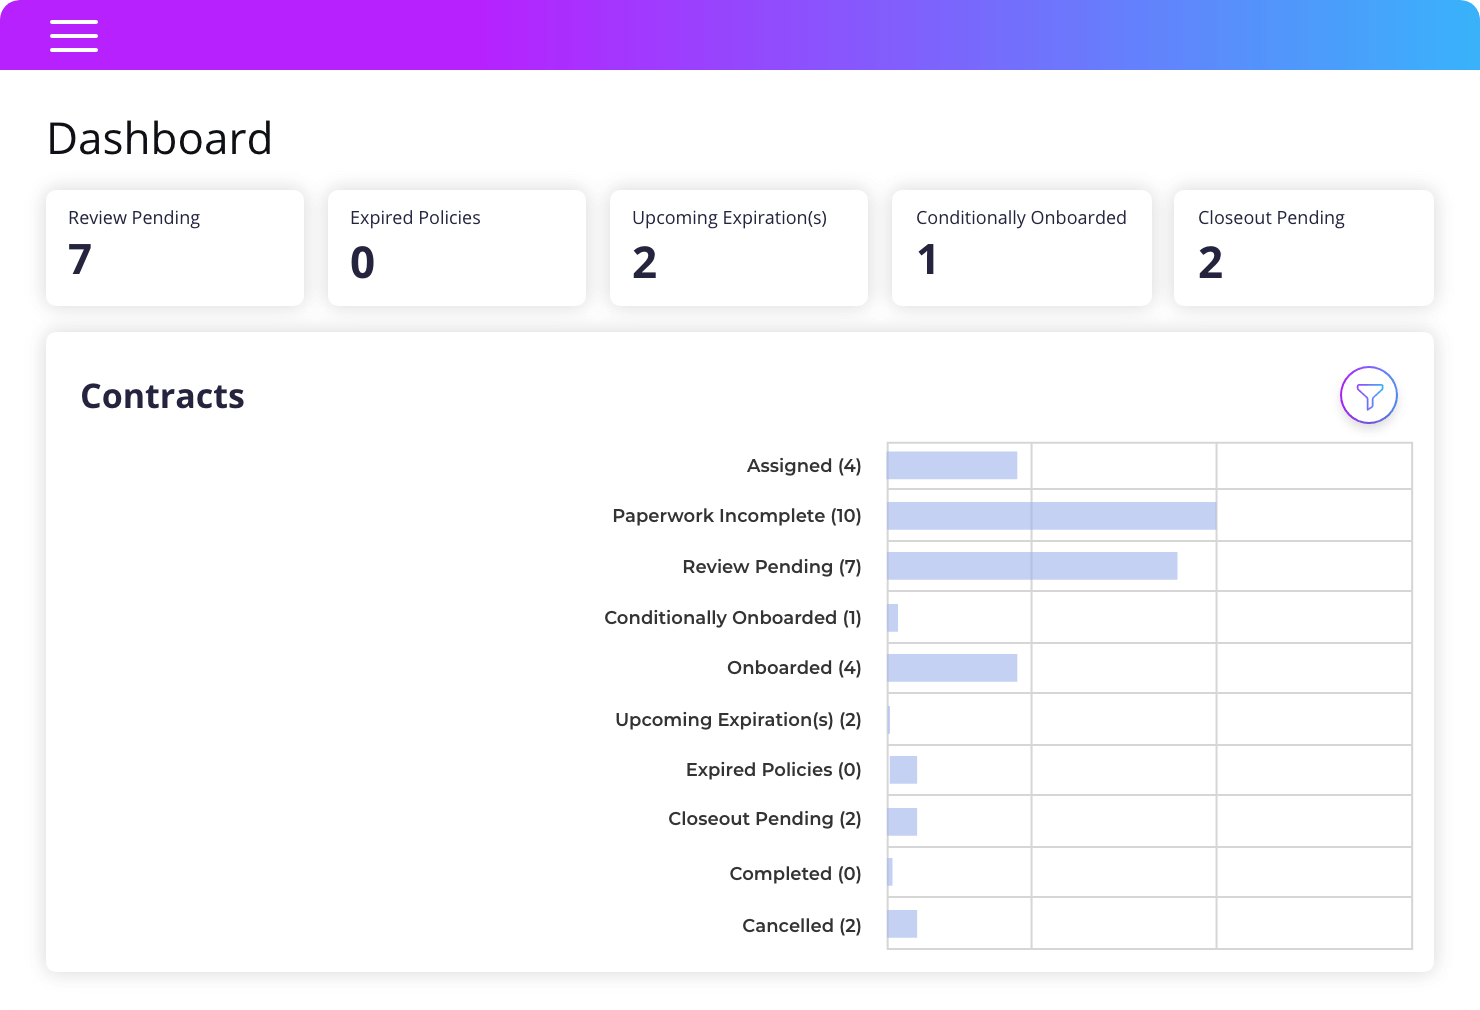Image resolution: width=1480 pixels, height=1010 pixels.
Task: Open the Conditionally Onboarded summary card
Action: click(1022, 248)
